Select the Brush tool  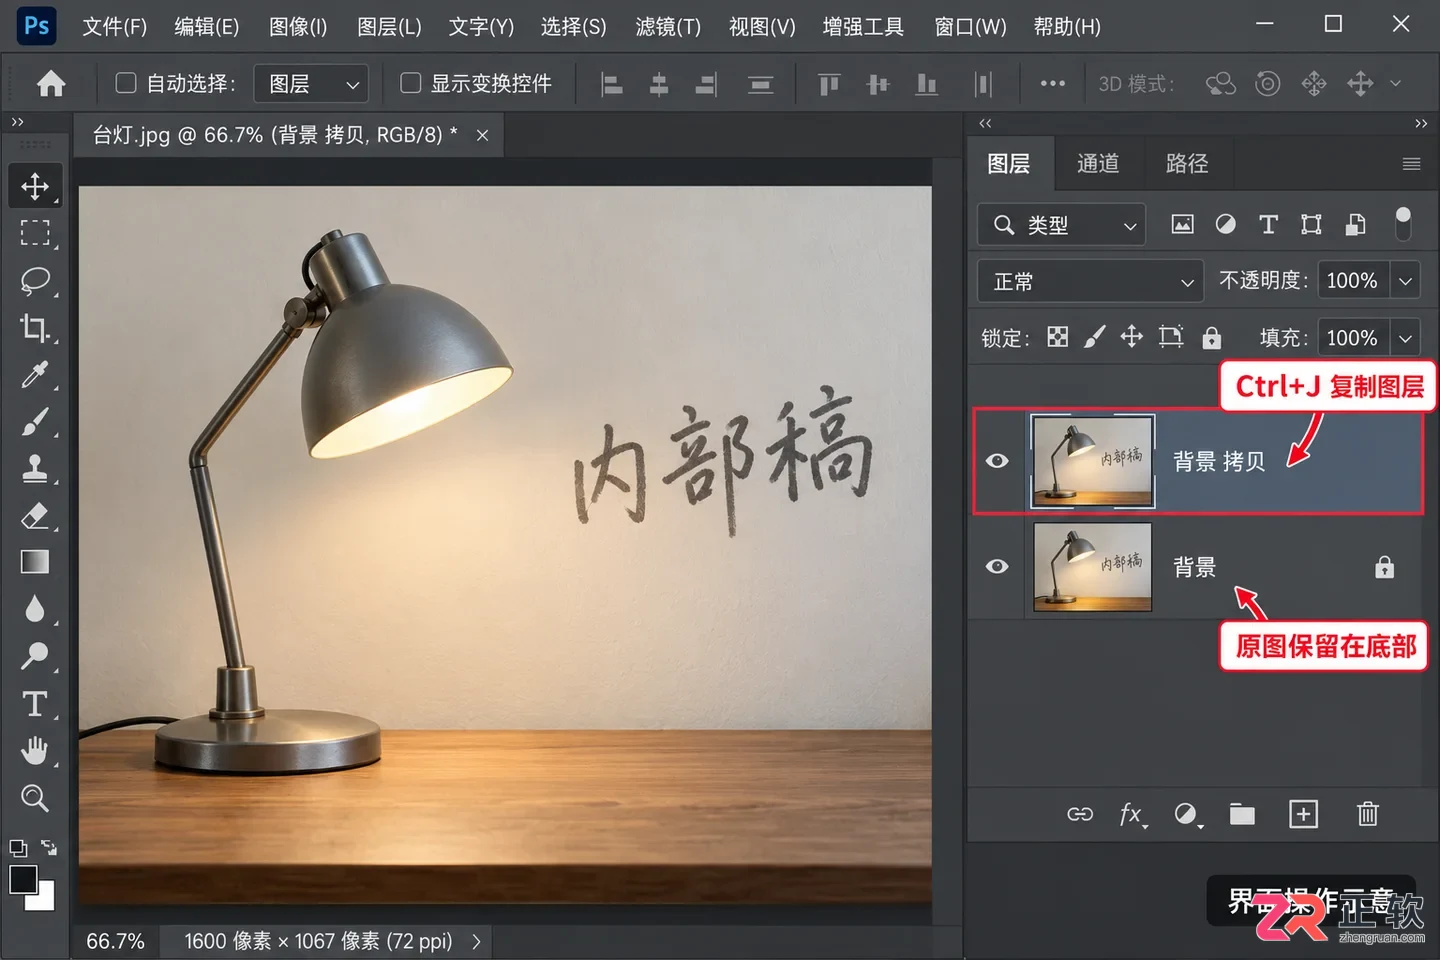(x=35, y=422)
